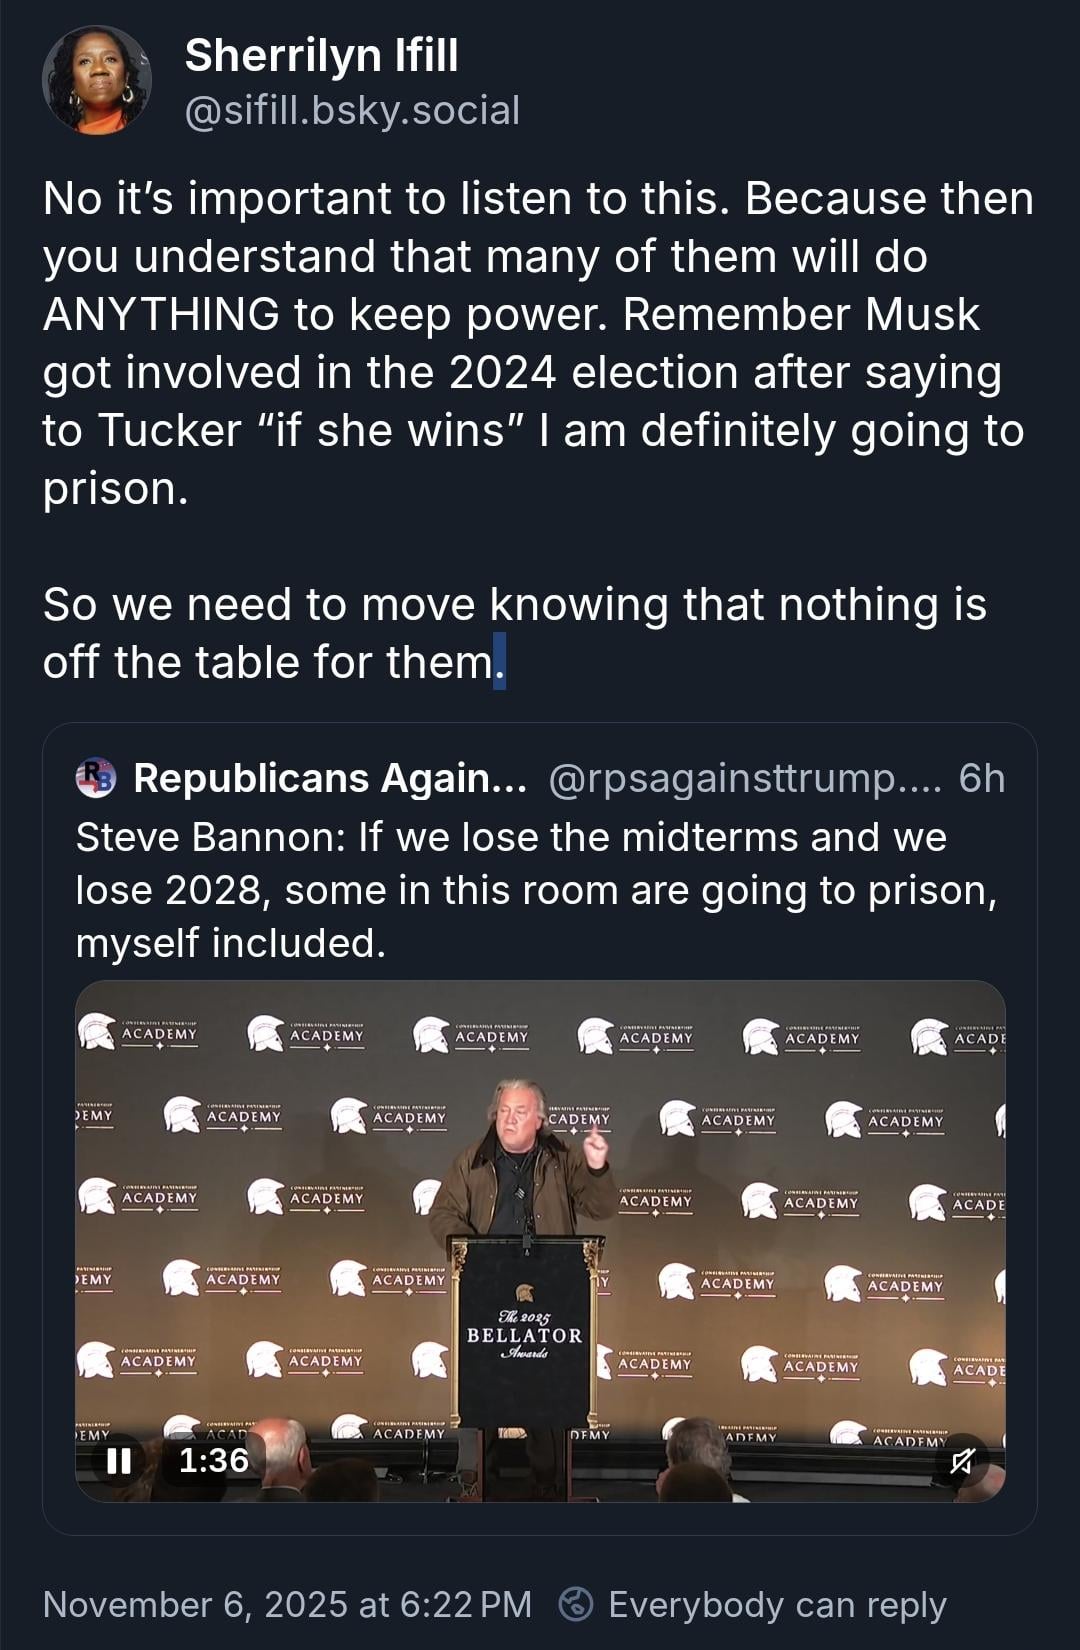Click the @rpsagainsttrump handle in quote
Viewport: 1080px width, 1650px height.
click(x=744, y=778)
